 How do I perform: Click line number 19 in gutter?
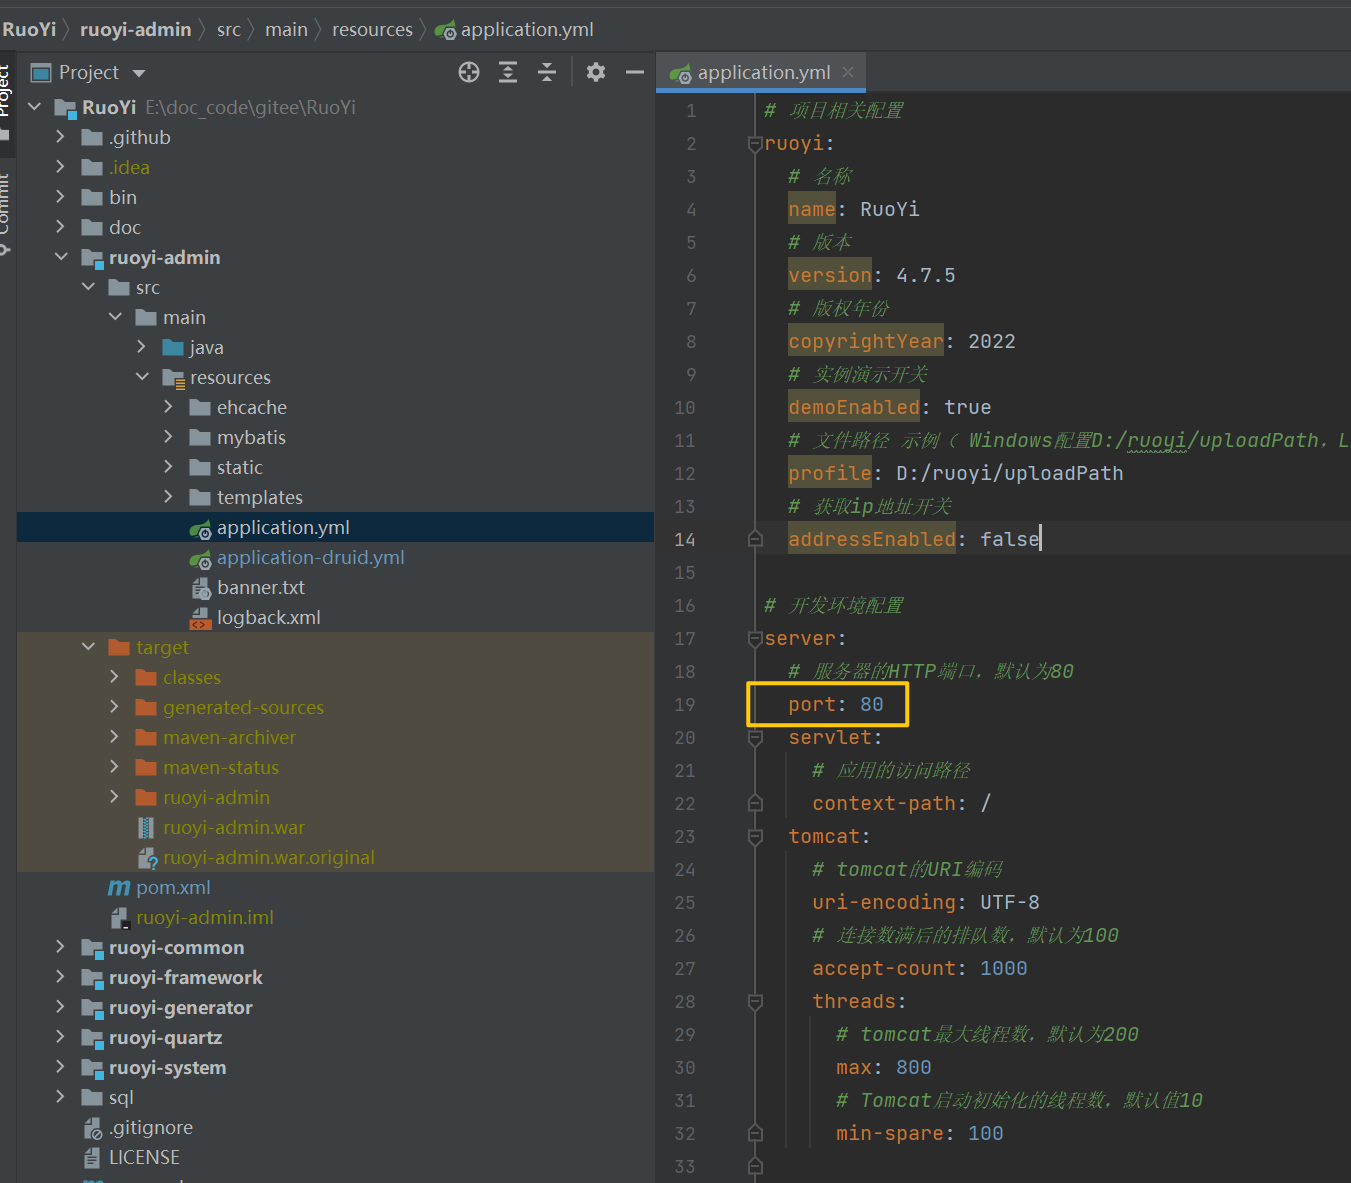685,705
